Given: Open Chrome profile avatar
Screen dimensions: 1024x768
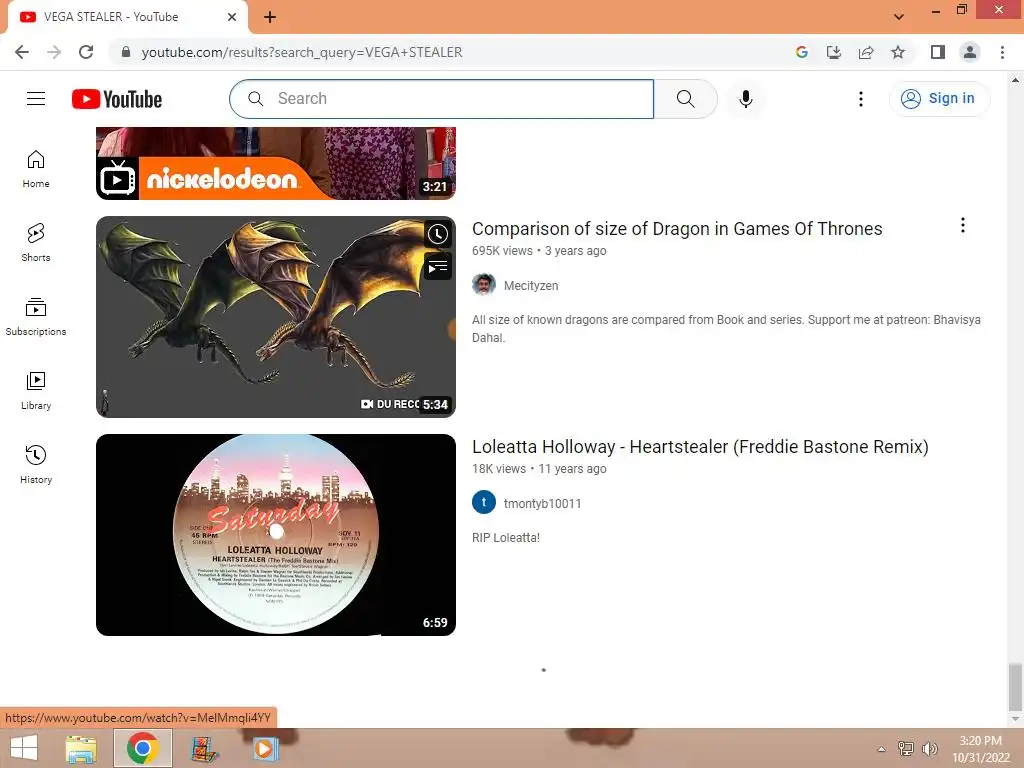Looking at the screenshot, I should point(970,52).
